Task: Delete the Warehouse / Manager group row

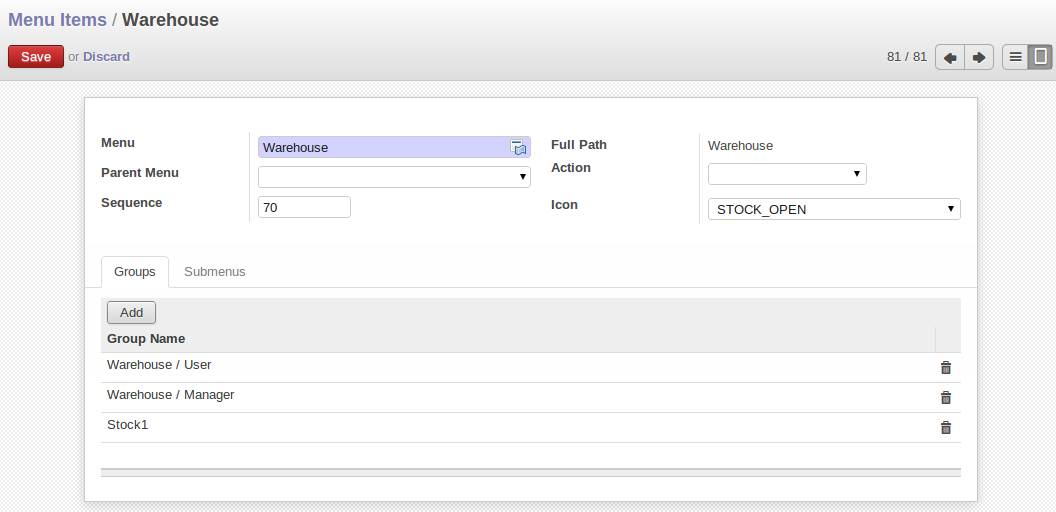Action: pos(945,398)
